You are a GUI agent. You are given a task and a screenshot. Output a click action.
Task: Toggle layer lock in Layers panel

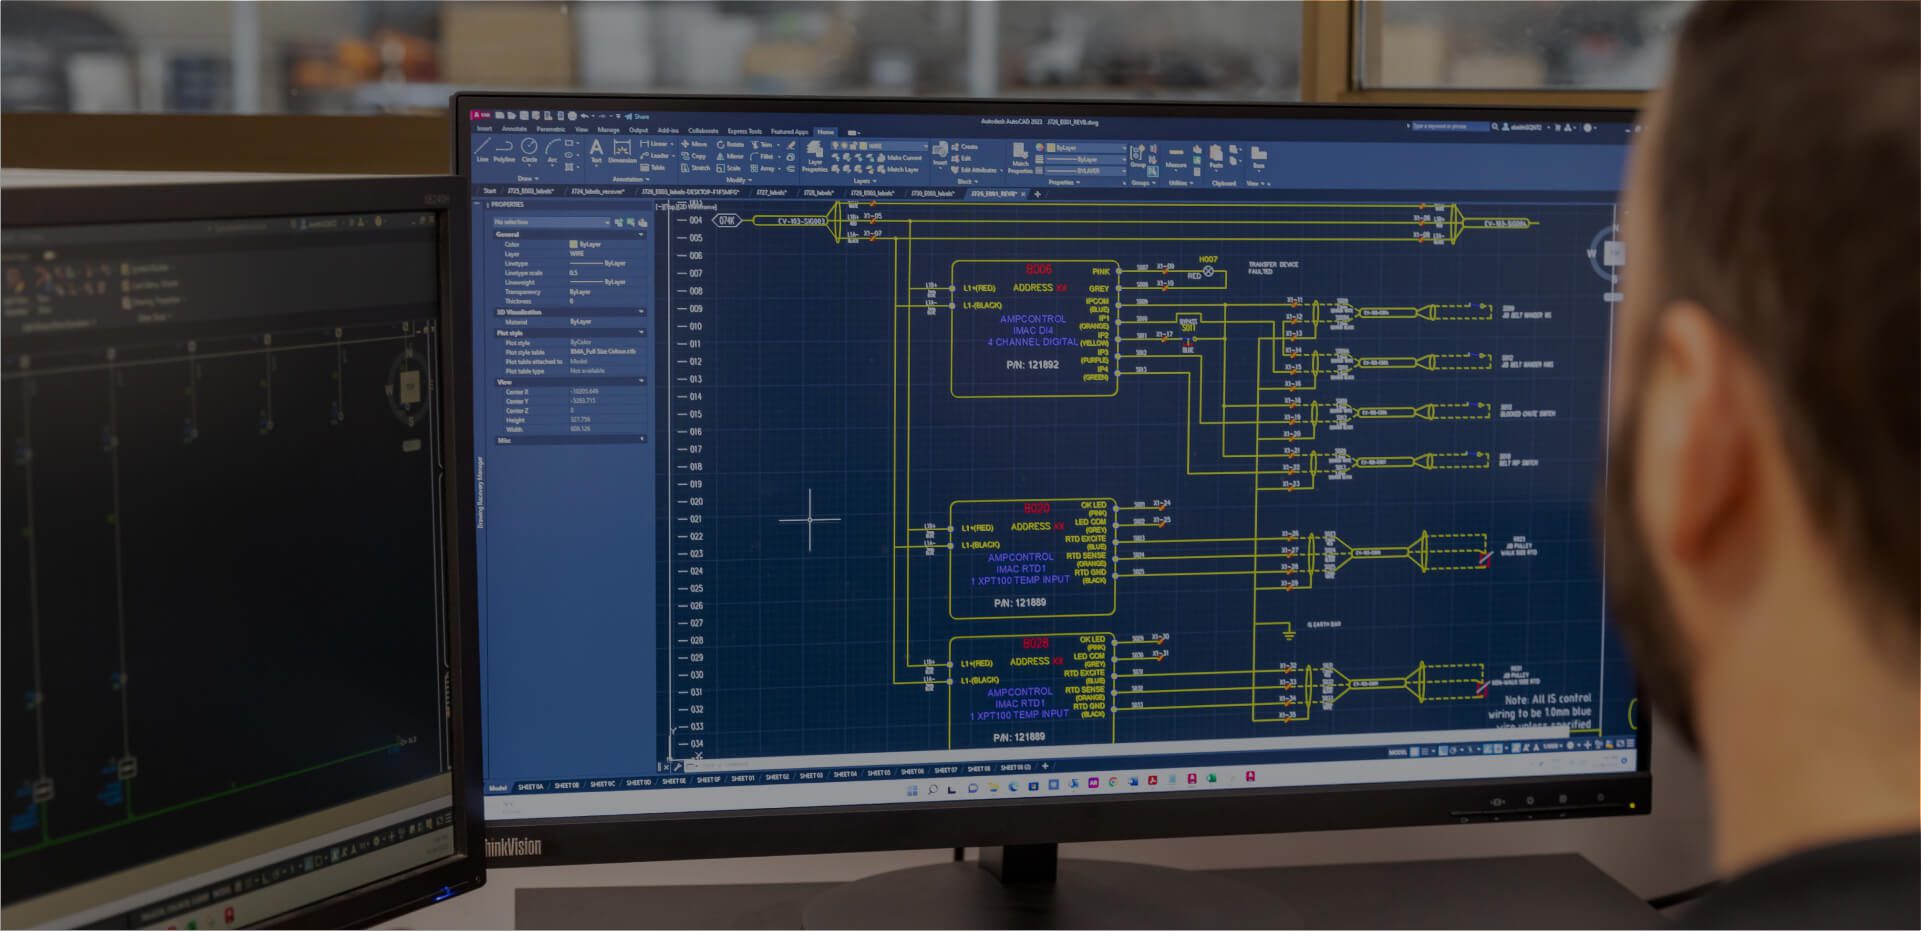click(x=852, y=145)
